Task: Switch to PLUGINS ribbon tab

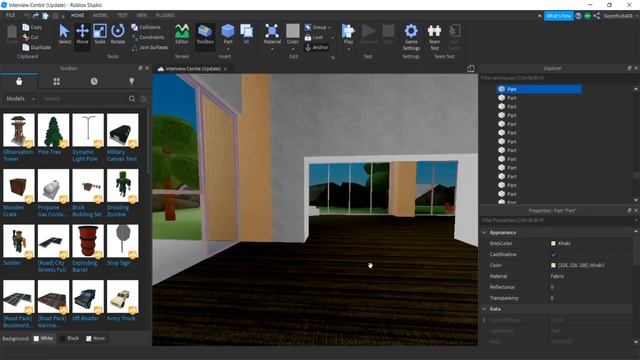Action: point(165,15)
